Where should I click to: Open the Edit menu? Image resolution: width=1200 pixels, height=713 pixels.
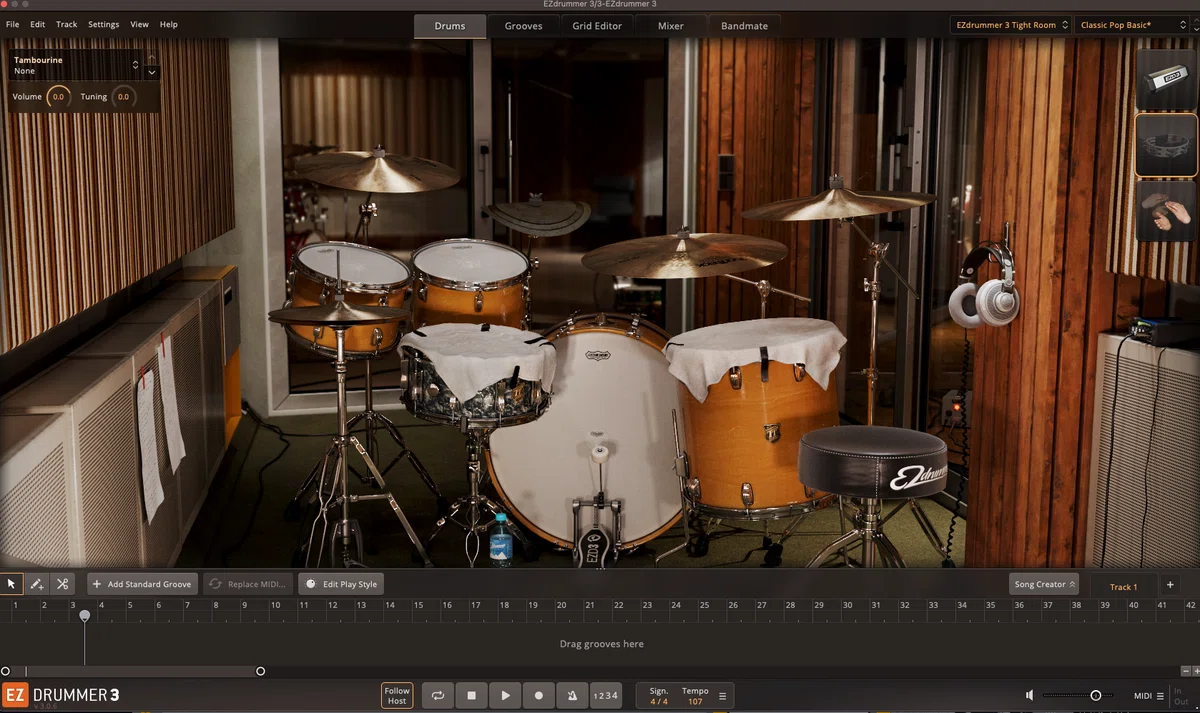pyautogui.click(x=37, y=24)
